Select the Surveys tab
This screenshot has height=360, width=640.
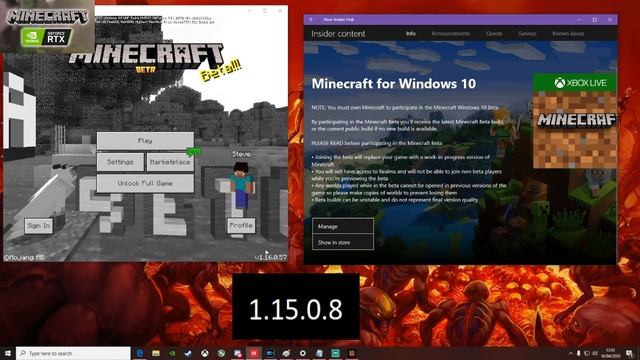(527, 34)
